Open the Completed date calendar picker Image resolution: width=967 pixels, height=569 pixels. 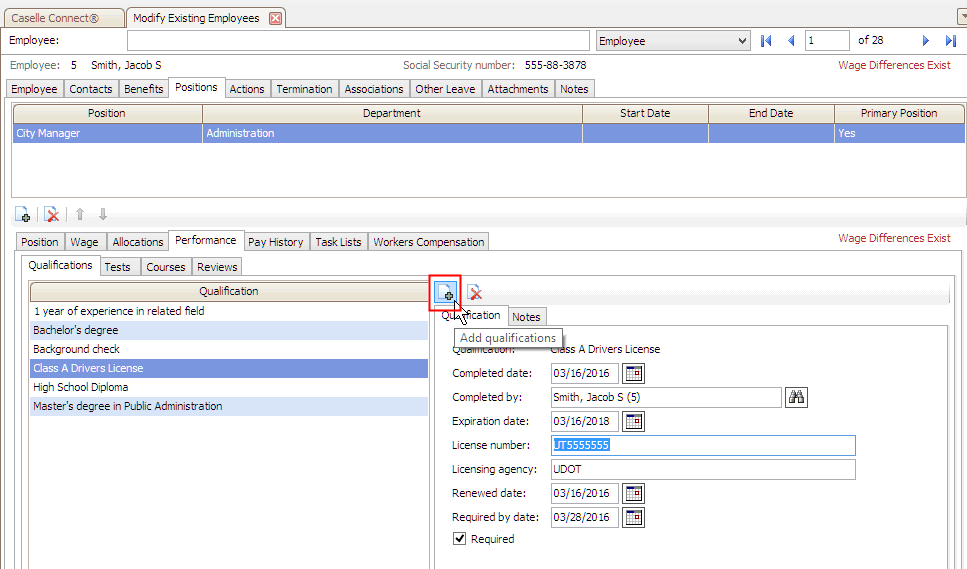pyautogui.click(x=633, y=373)
